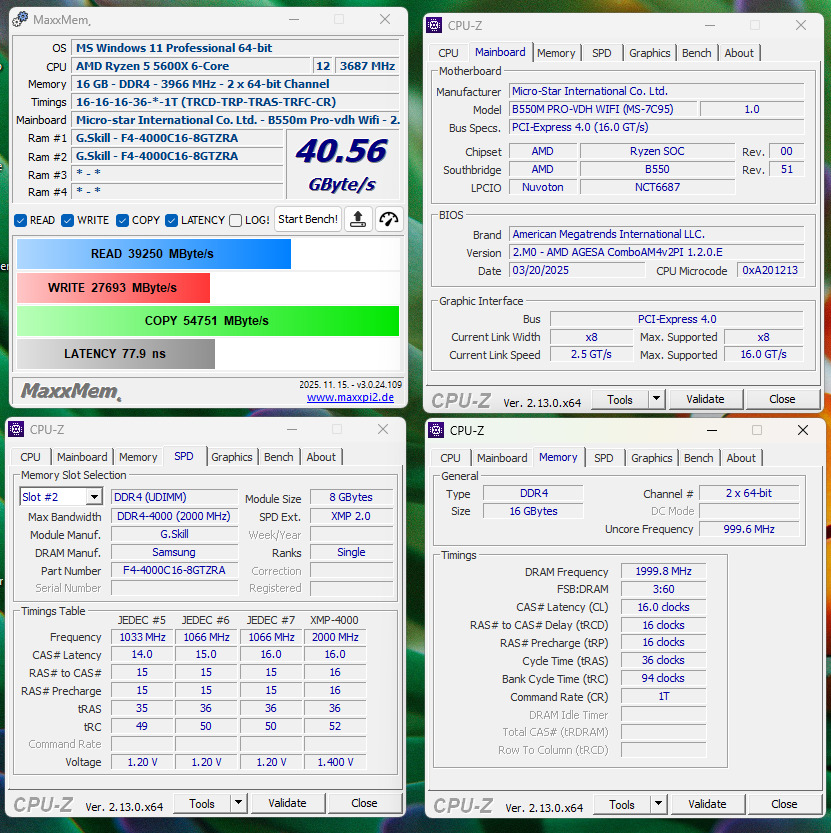The height and width of the screenshot is (833, 831).
Task: Open the www.maxxpi2.de link
Action: pos(351,397)
